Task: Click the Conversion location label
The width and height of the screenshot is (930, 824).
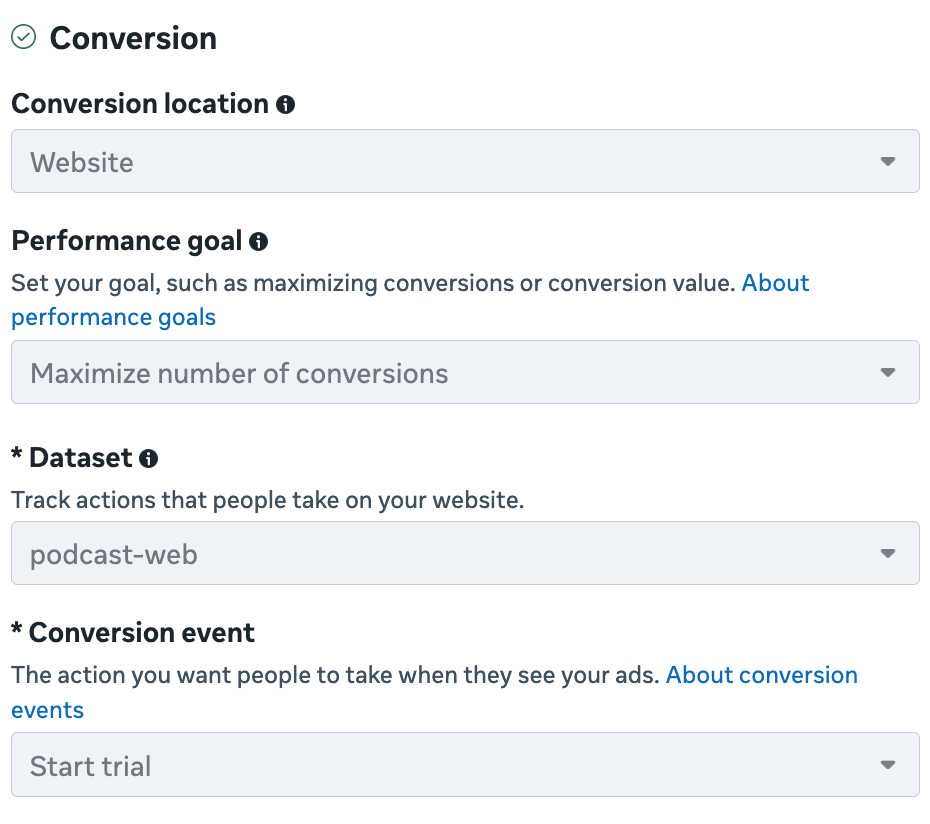Action: click(140, 104)
